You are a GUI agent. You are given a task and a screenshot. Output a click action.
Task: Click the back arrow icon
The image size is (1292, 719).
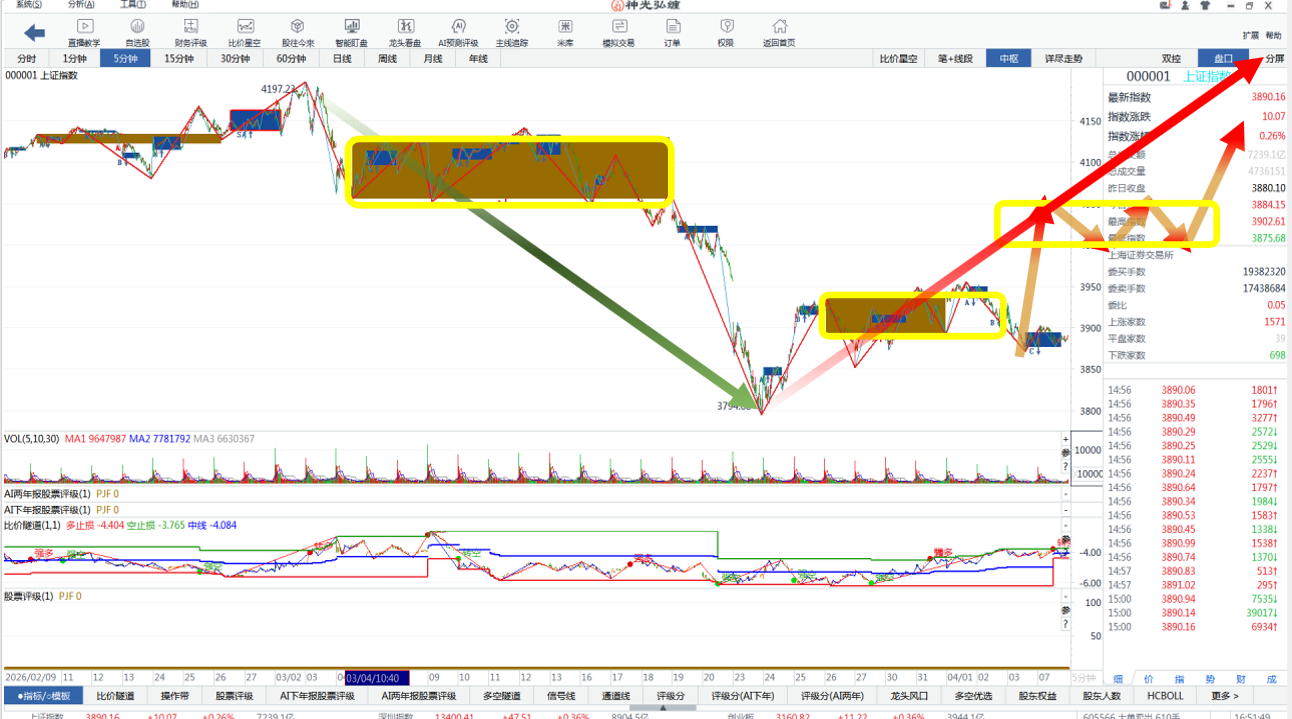point(35,32)
